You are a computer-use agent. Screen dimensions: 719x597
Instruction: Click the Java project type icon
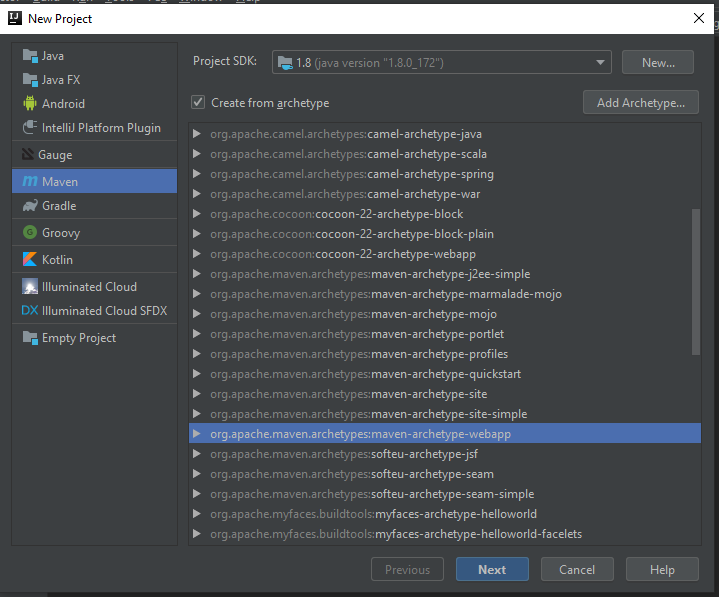click(30, 56)
